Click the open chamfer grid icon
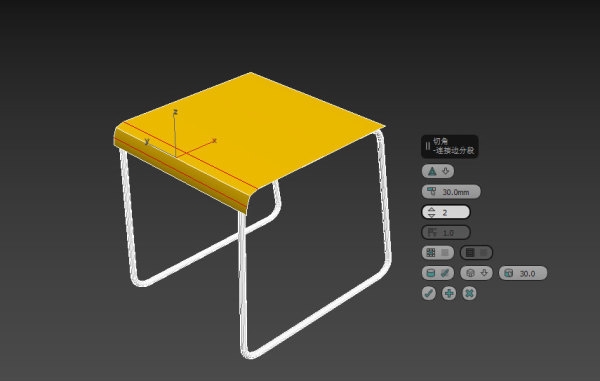600x381 pixels. (x=431, y=252)
